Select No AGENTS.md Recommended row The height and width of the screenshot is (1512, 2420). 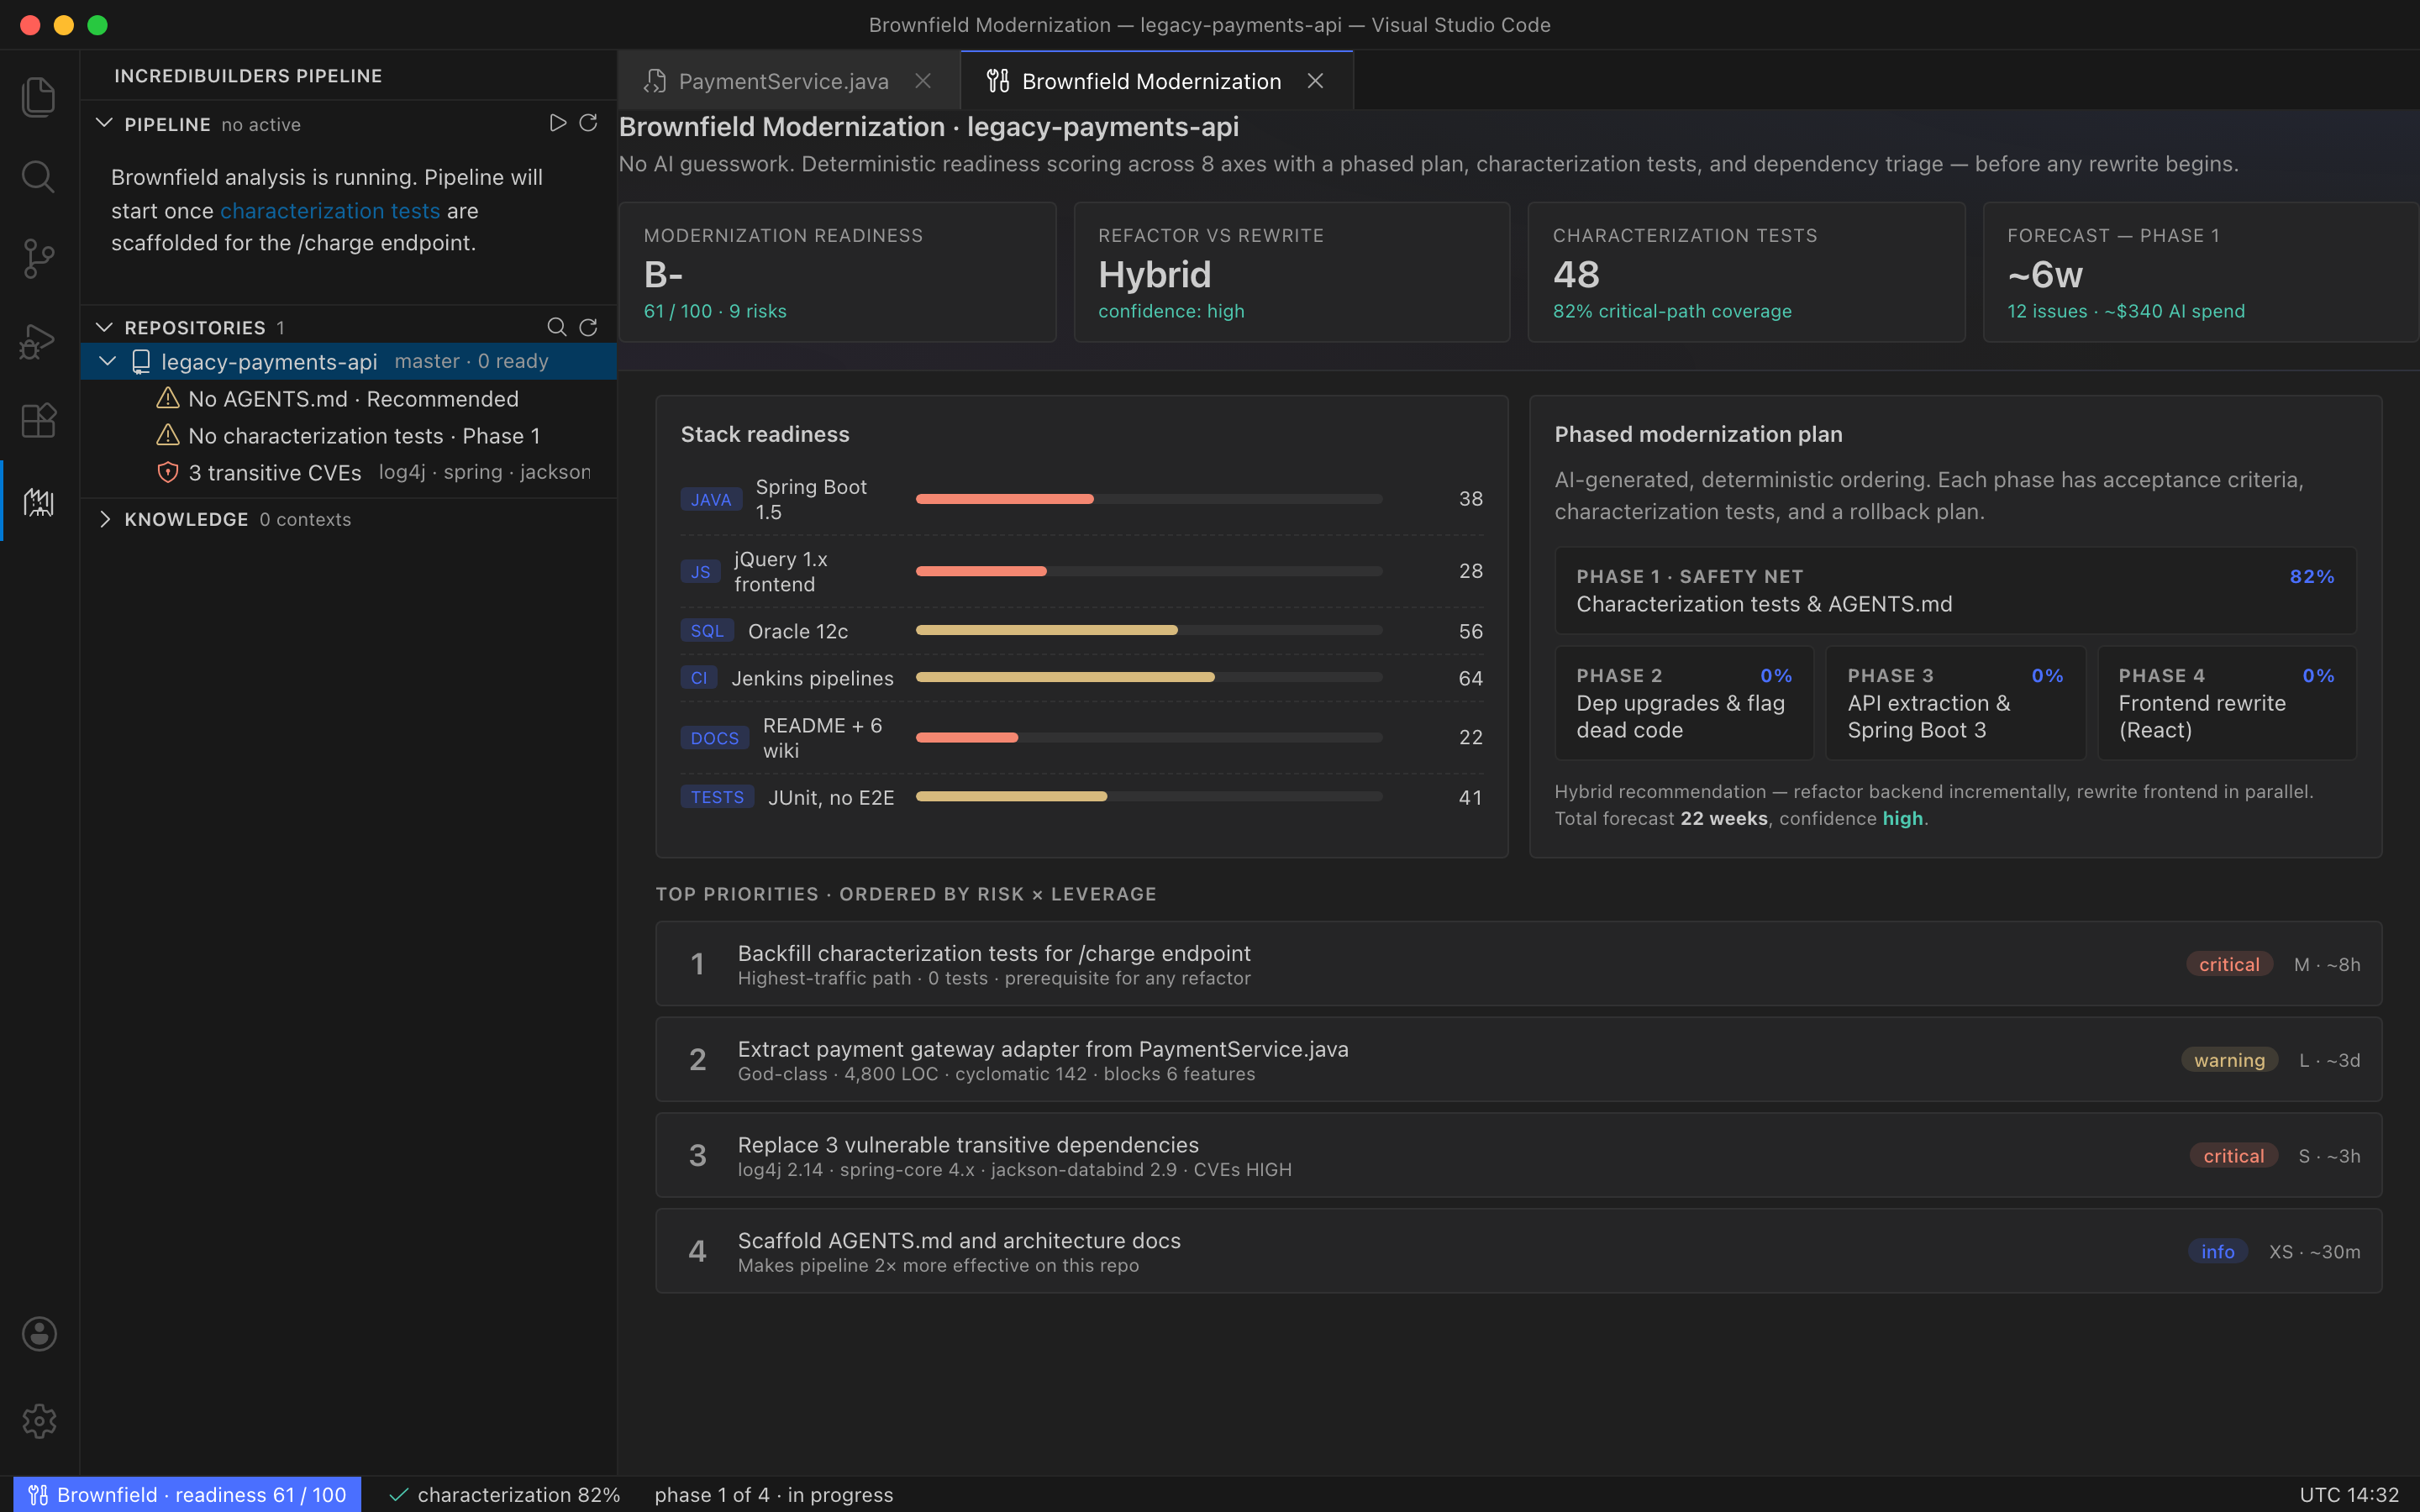point(348,398)
